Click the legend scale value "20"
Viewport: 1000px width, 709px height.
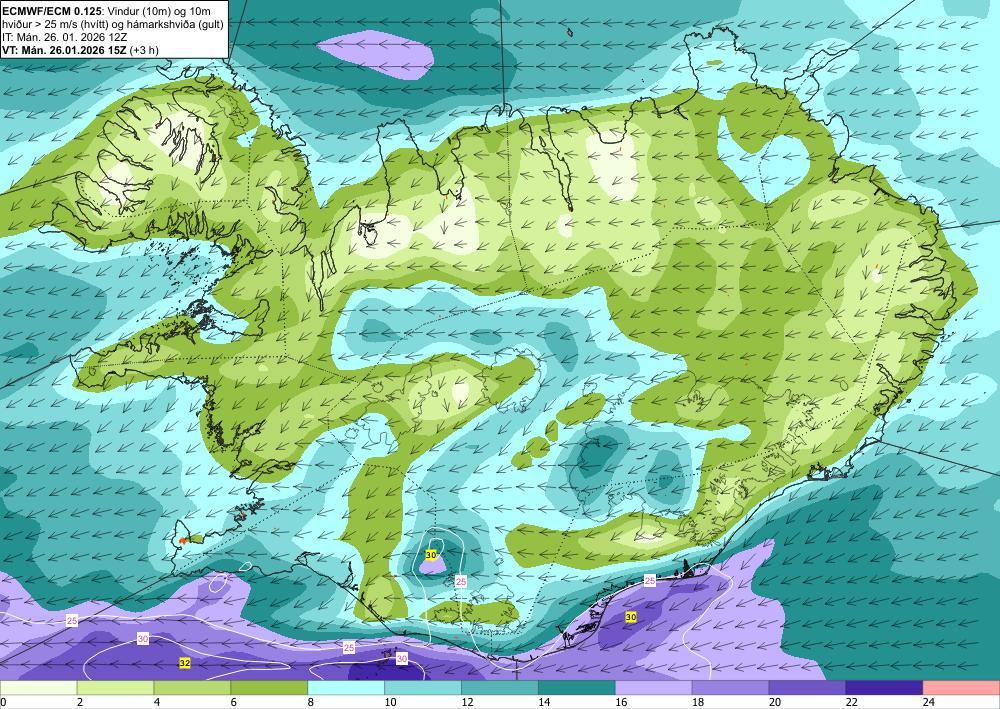pyautogui.click(x=775, y=702)
